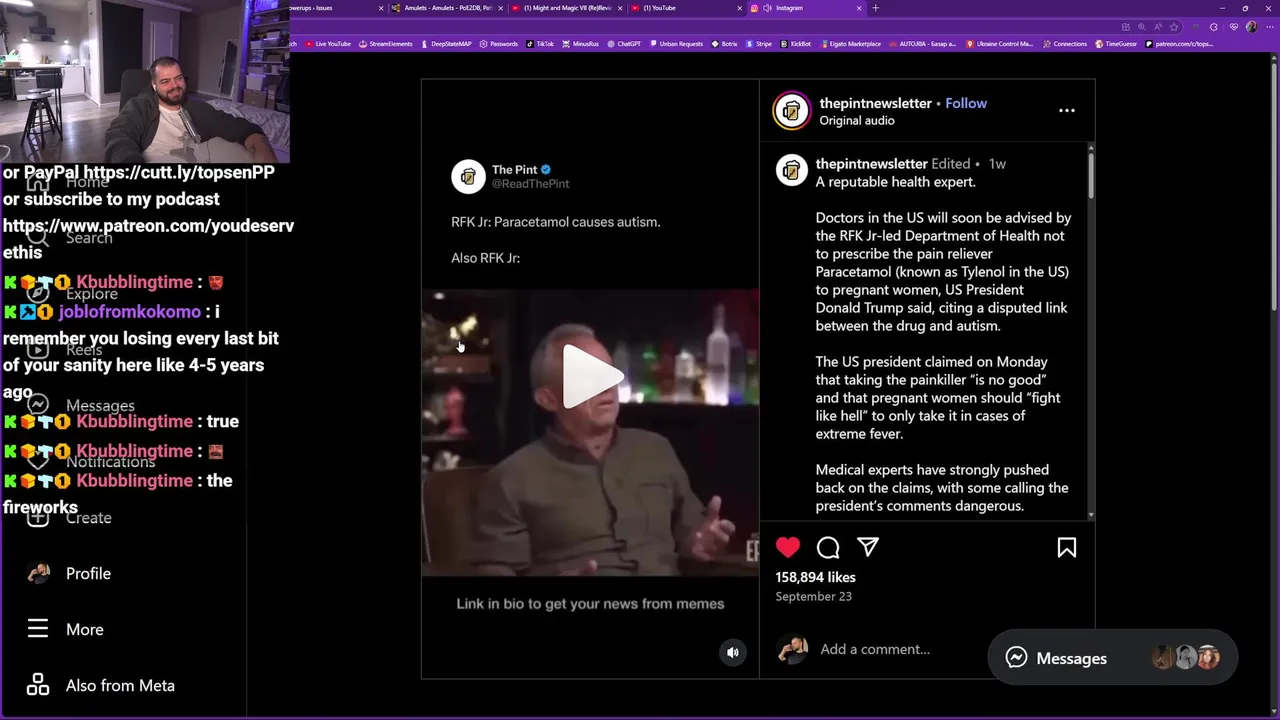1280x720 pixels.
Task: Click the Profile avatar icon in sidebar
Action: pos(38,573)
